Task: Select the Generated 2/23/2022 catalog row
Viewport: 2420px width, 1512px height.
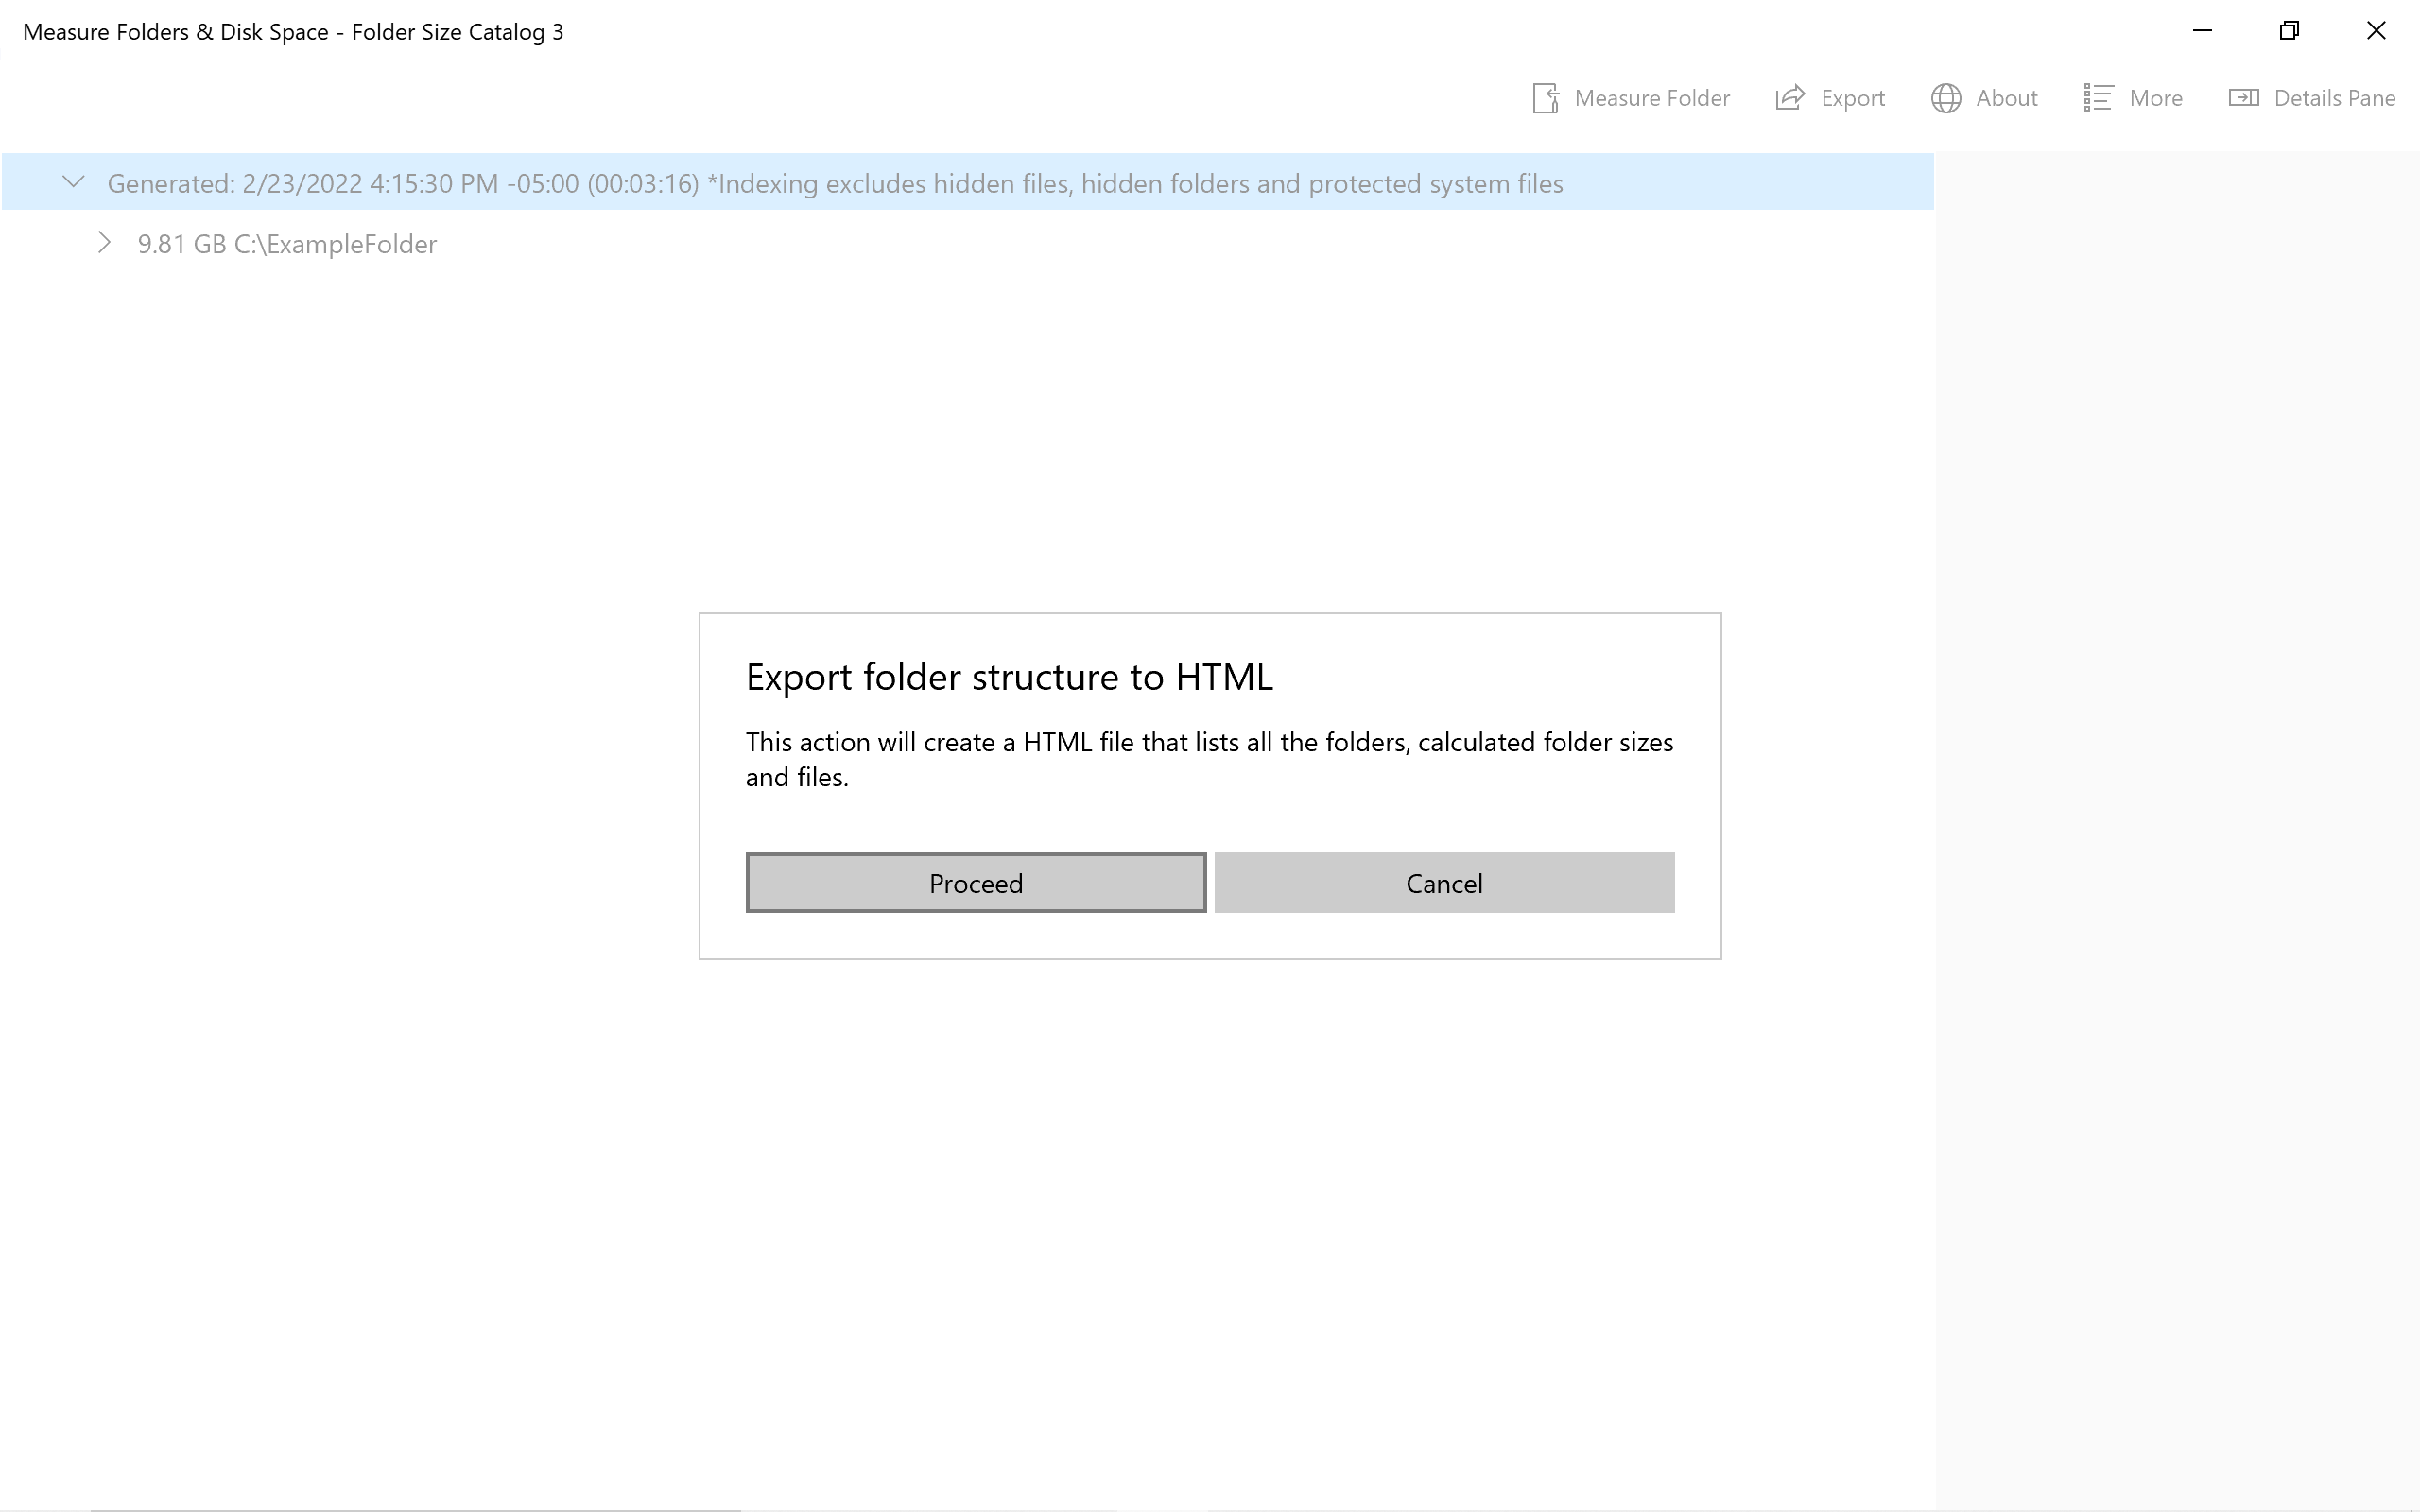Action: 834,184
